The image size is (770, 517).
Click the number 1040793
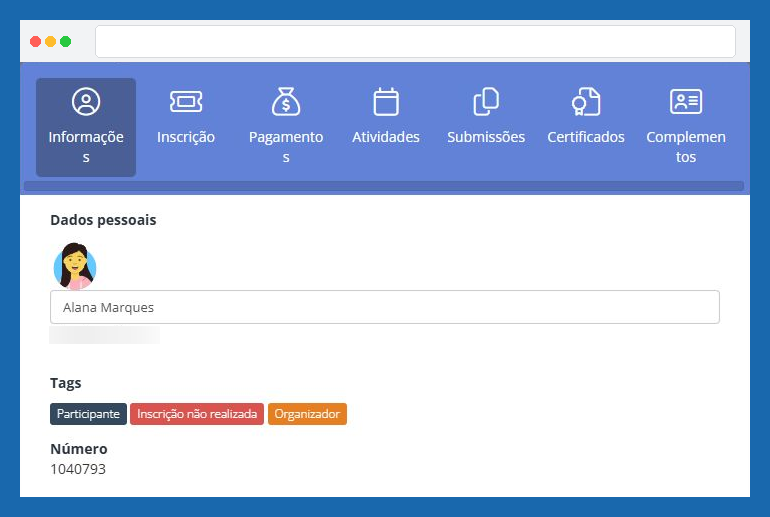(78, 469)
